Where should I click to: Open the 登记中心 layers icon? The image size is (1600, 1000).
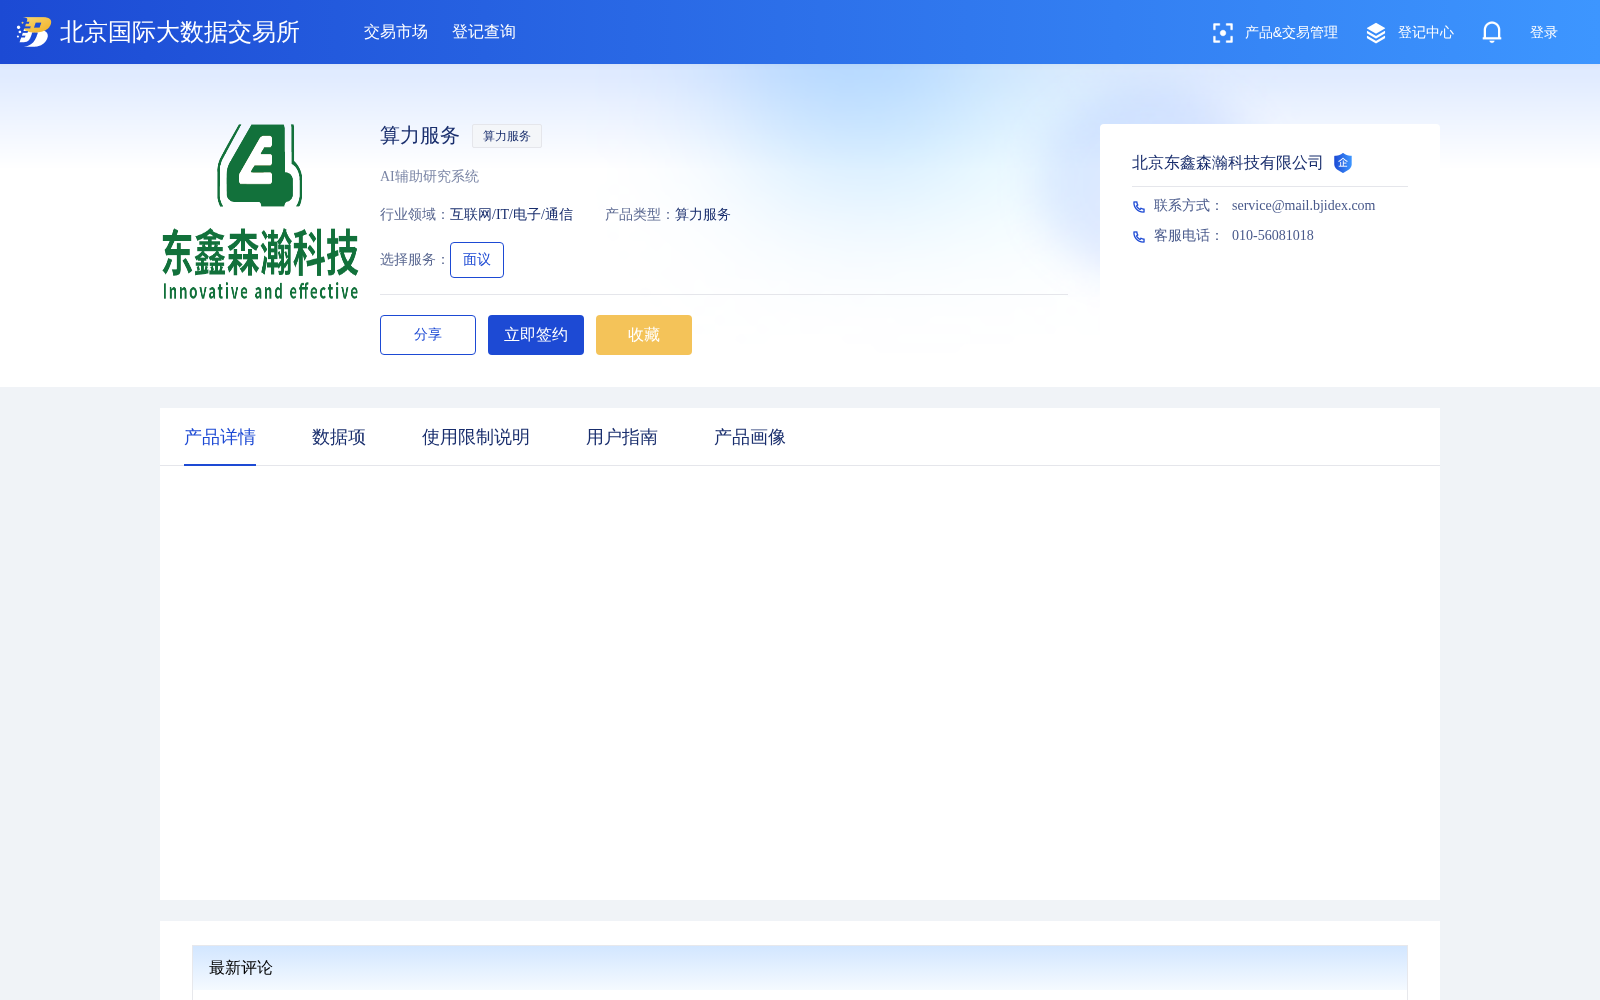coord(1376,33)
